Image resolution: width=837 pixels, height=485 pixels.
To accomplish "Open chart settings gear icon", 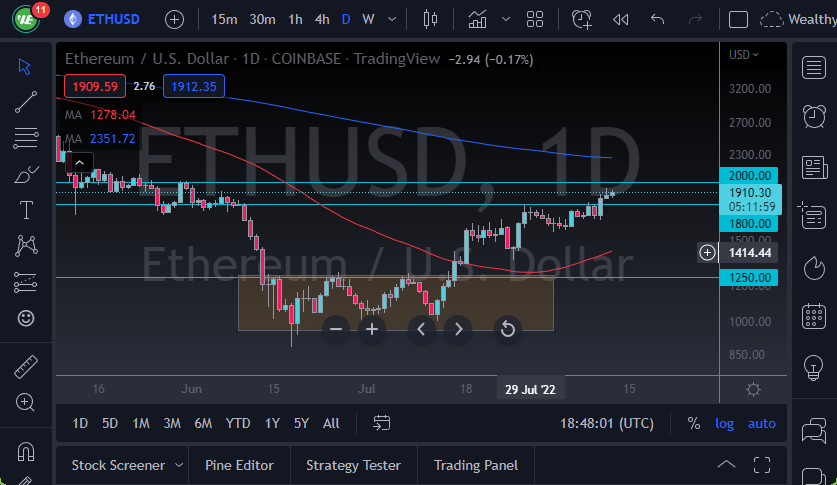I will click(x=753, y=389).
